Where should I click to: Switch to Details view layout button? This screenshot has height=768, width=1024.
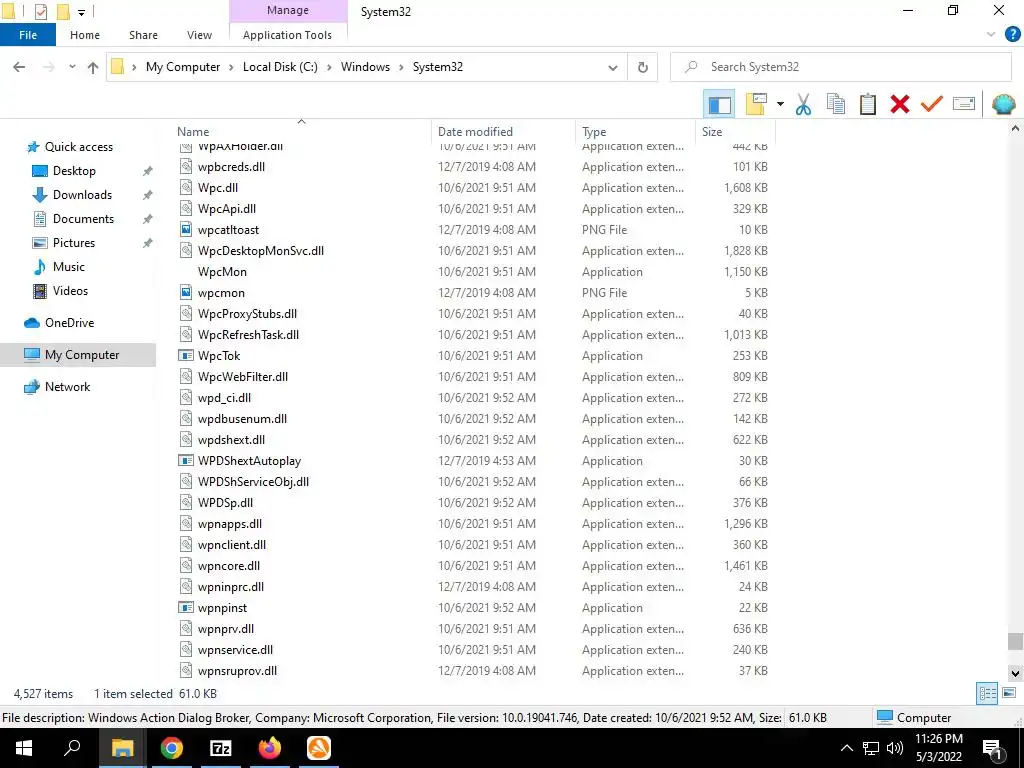tap(987, 693)
